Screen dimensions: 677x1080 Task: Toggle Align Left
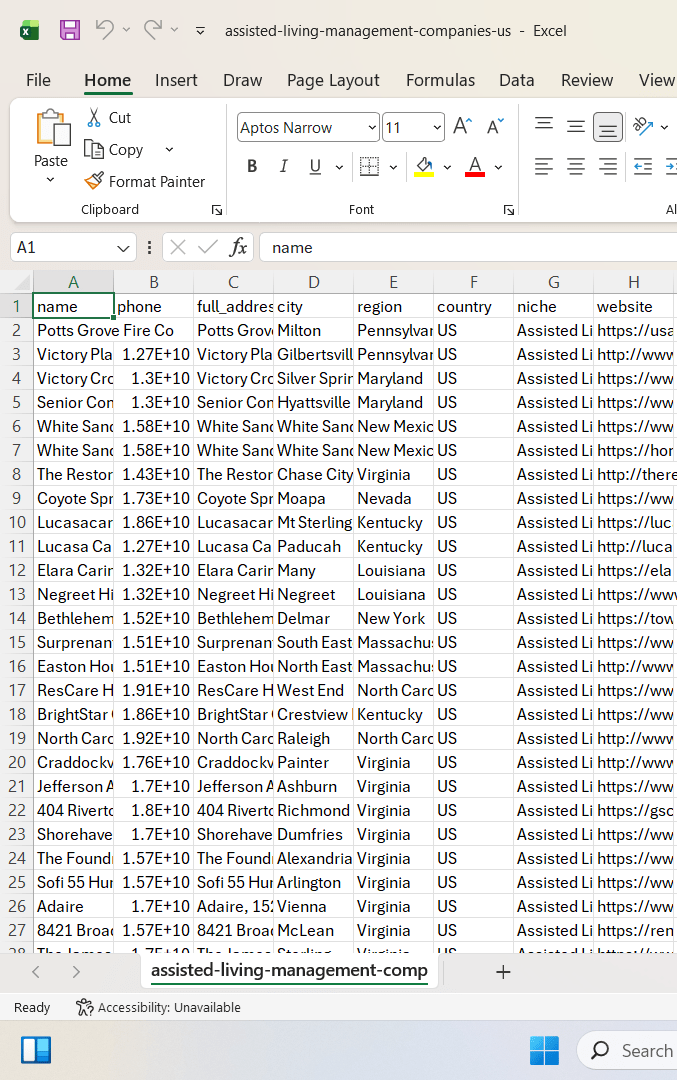click(544, 166)
